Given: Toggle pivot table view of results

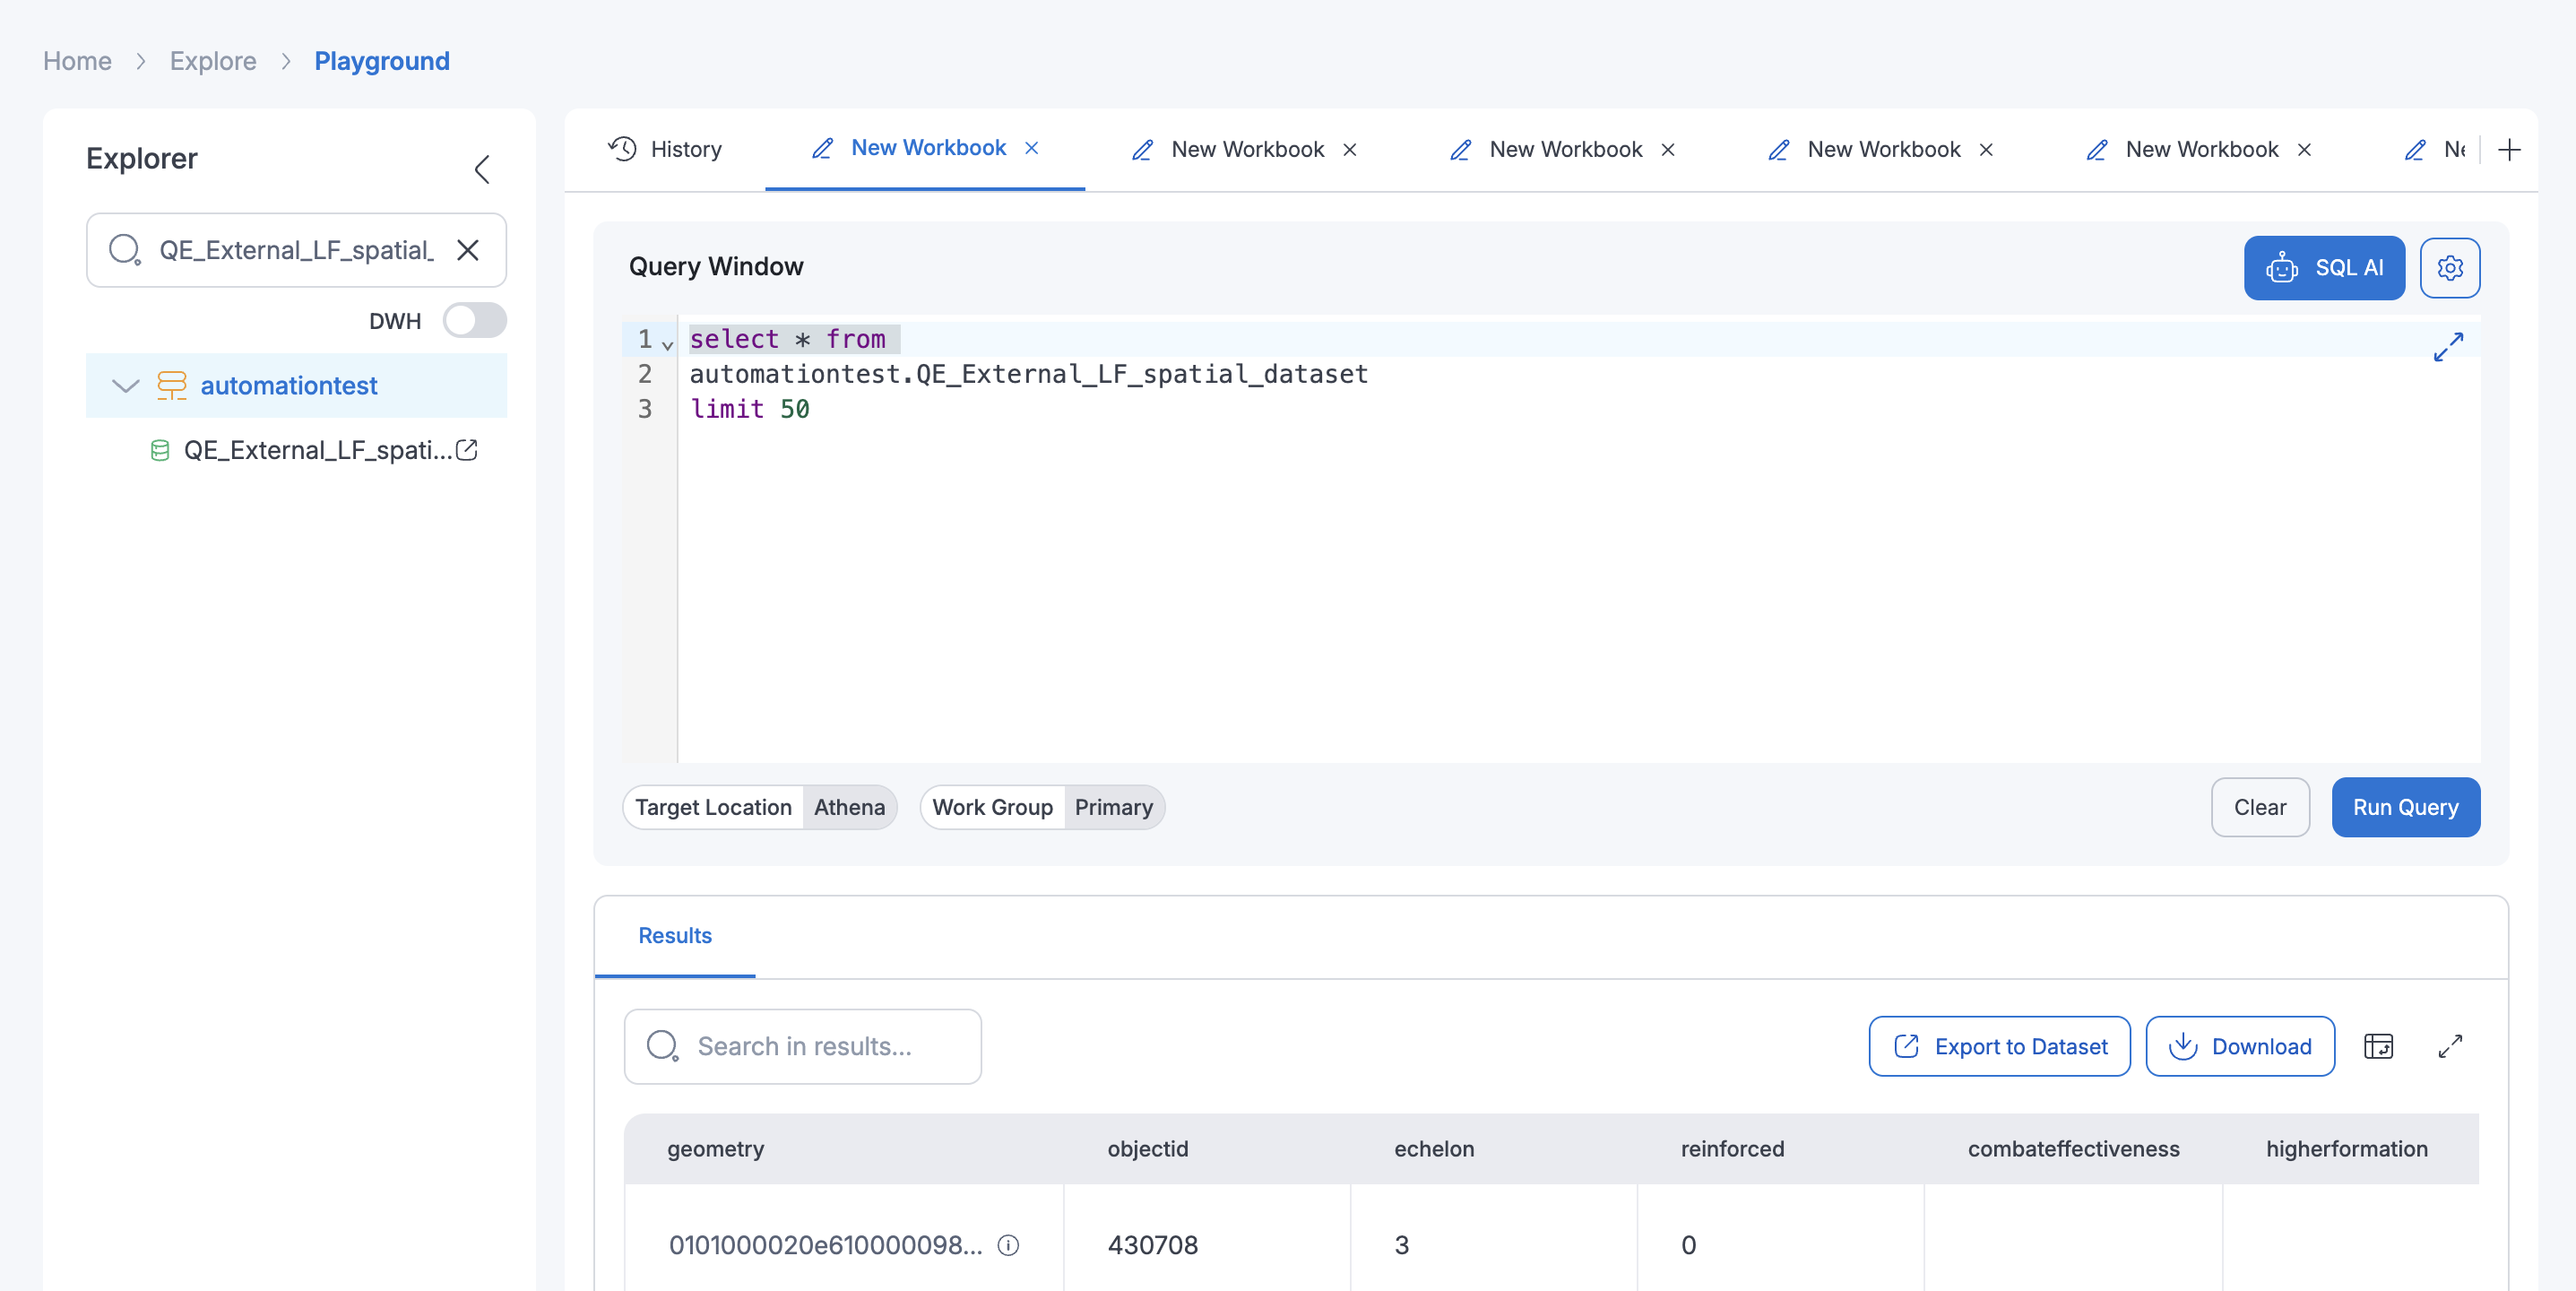Looking at the screenshot, I should click(2380, 1046).
